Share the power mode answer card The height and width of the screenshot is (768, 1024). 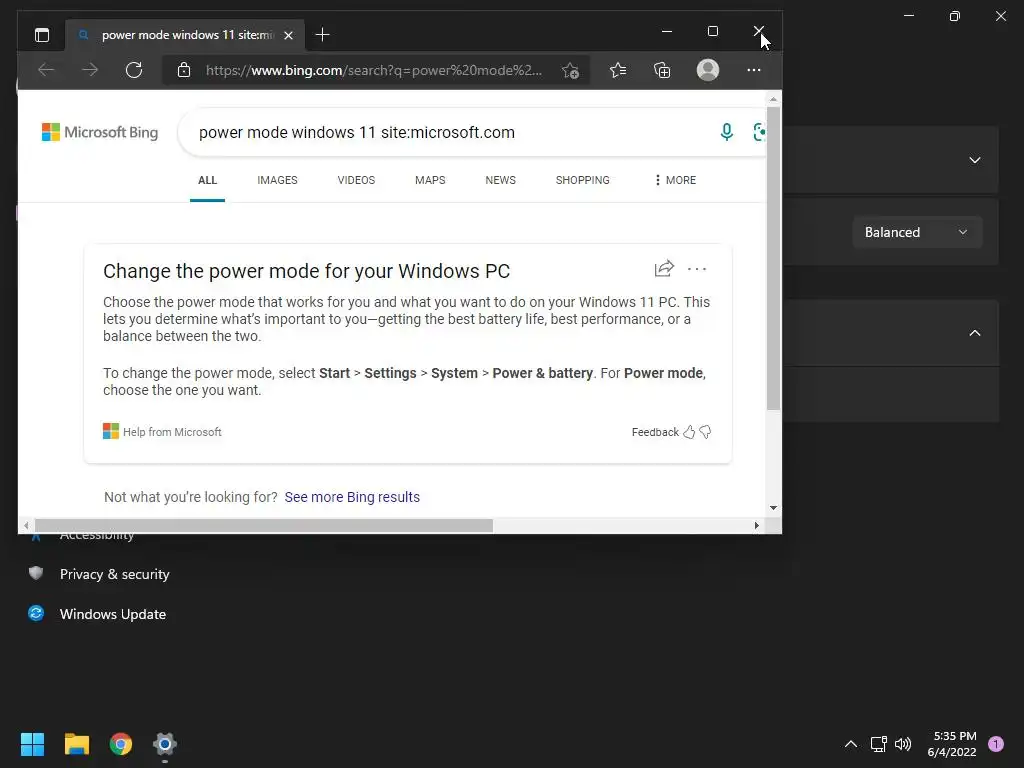pyautogui.click(x=664, y=268)
